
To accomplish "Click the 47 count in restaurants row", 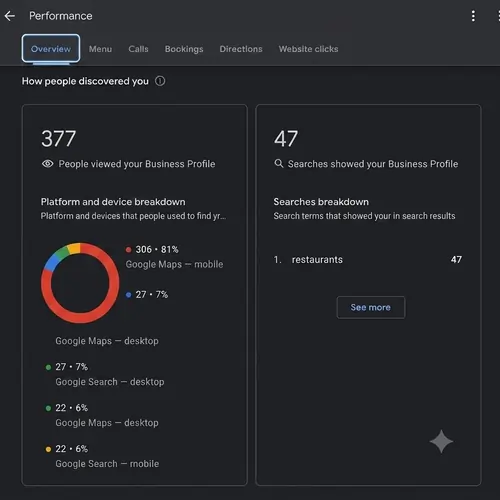I will click(456, 260).
